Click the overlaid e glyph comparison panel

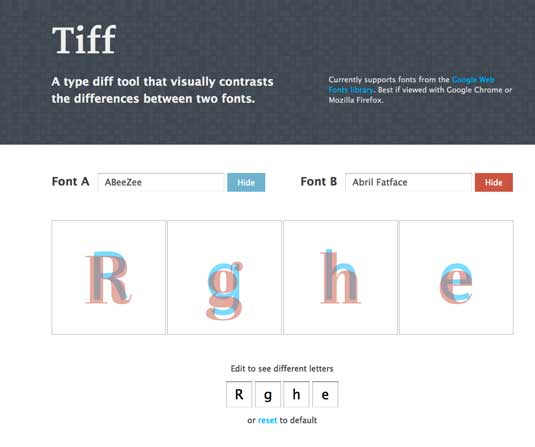(456, 277)
